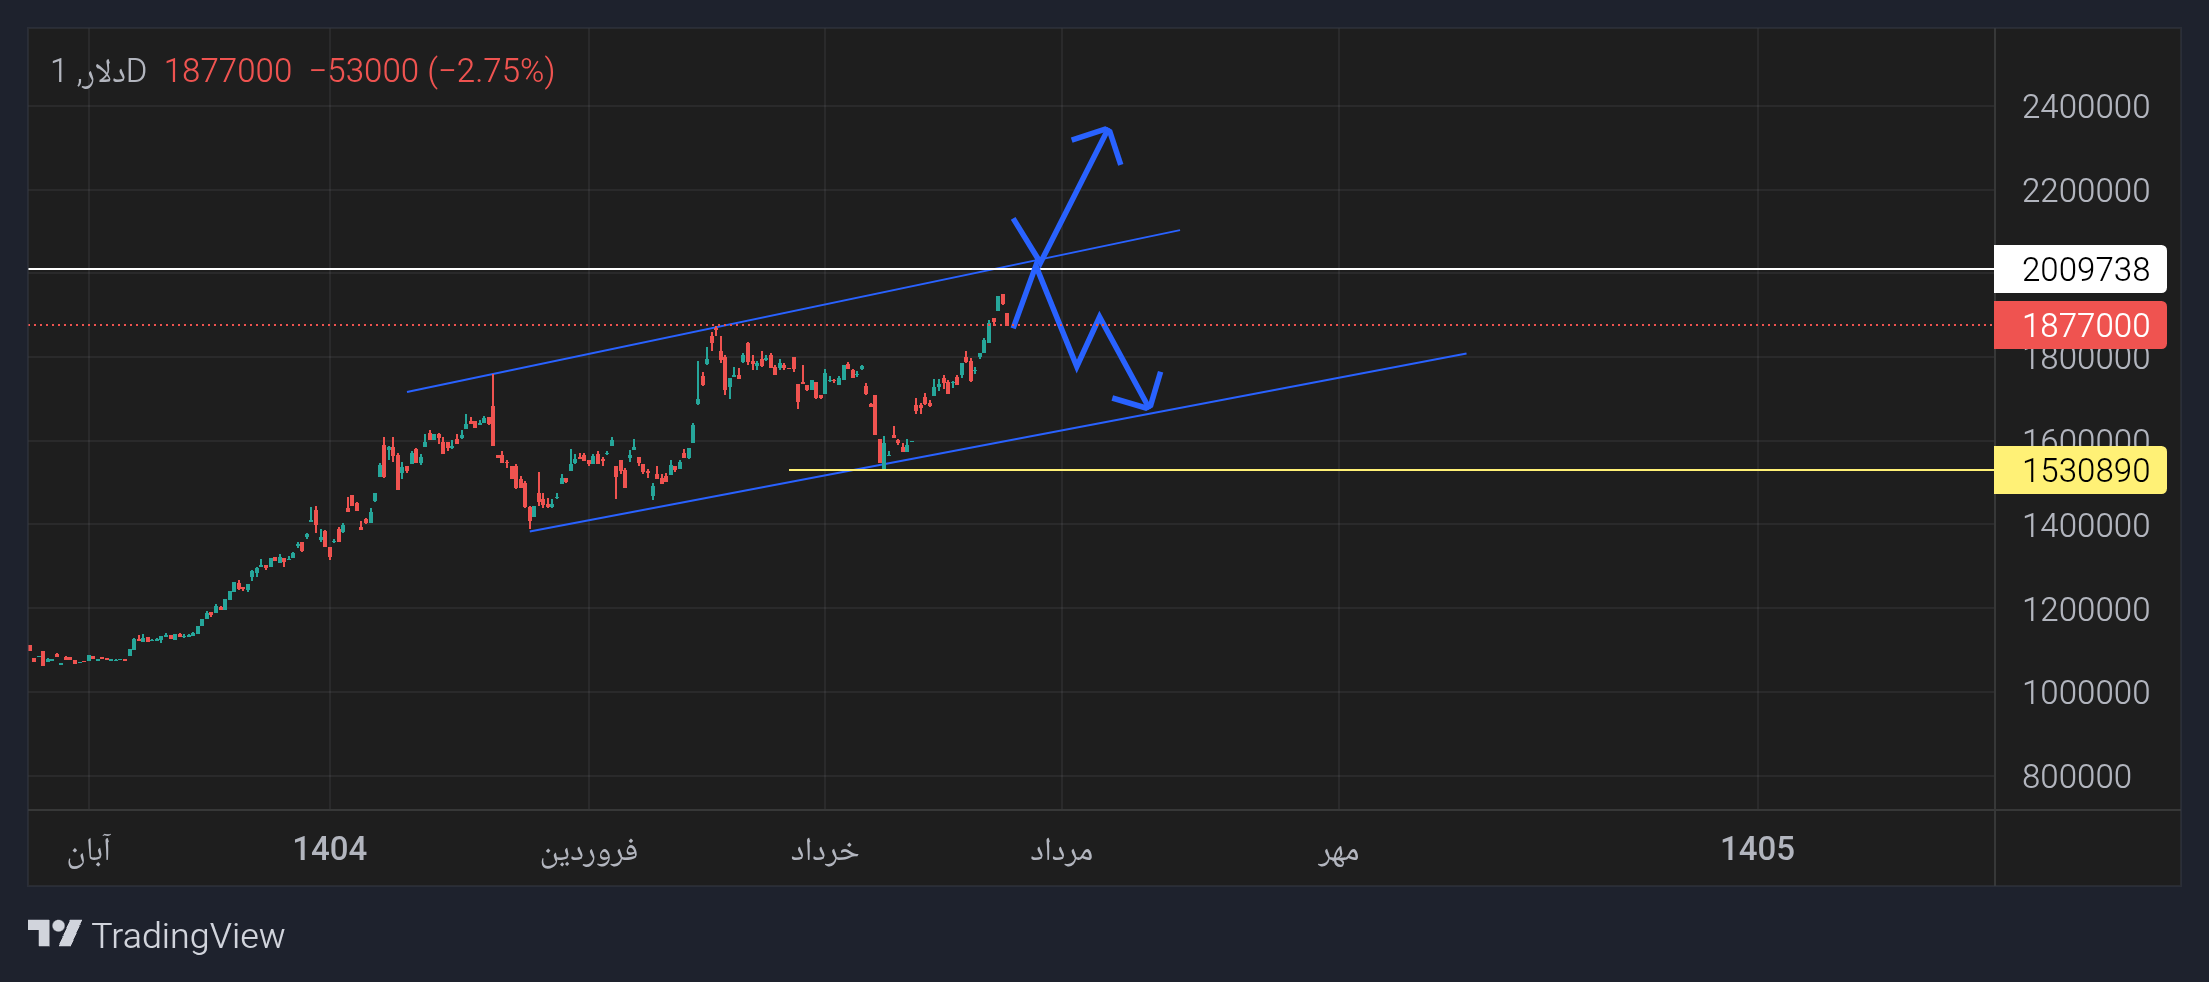Select the red 1877000 current price label
2209x982 pixels.
[2080, 325]
